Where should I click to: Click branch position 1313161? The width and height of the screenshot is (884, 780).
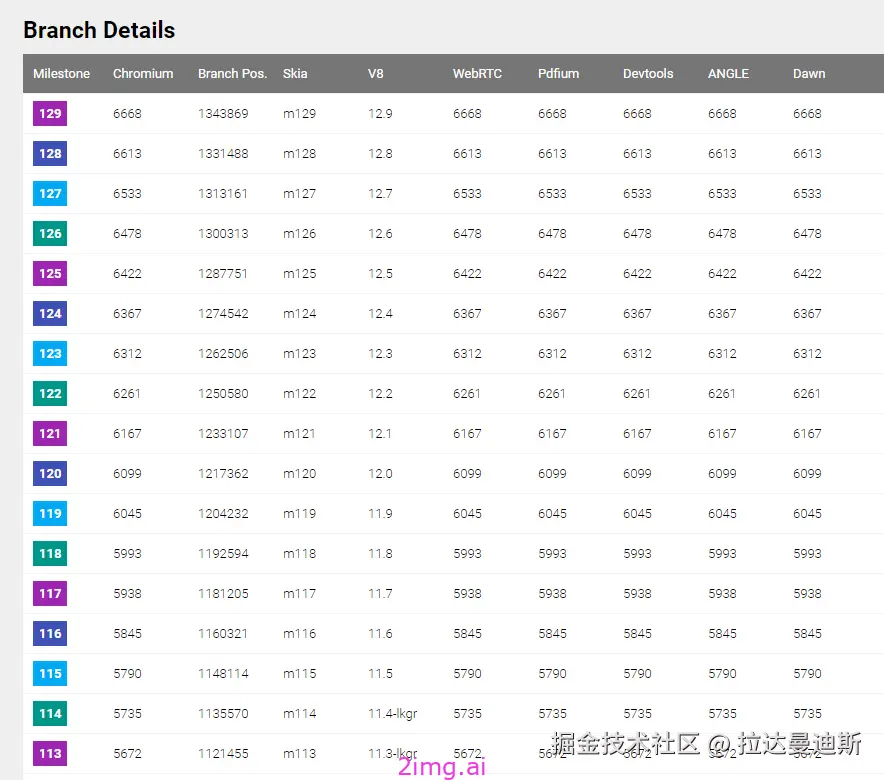tap(223, 194)
